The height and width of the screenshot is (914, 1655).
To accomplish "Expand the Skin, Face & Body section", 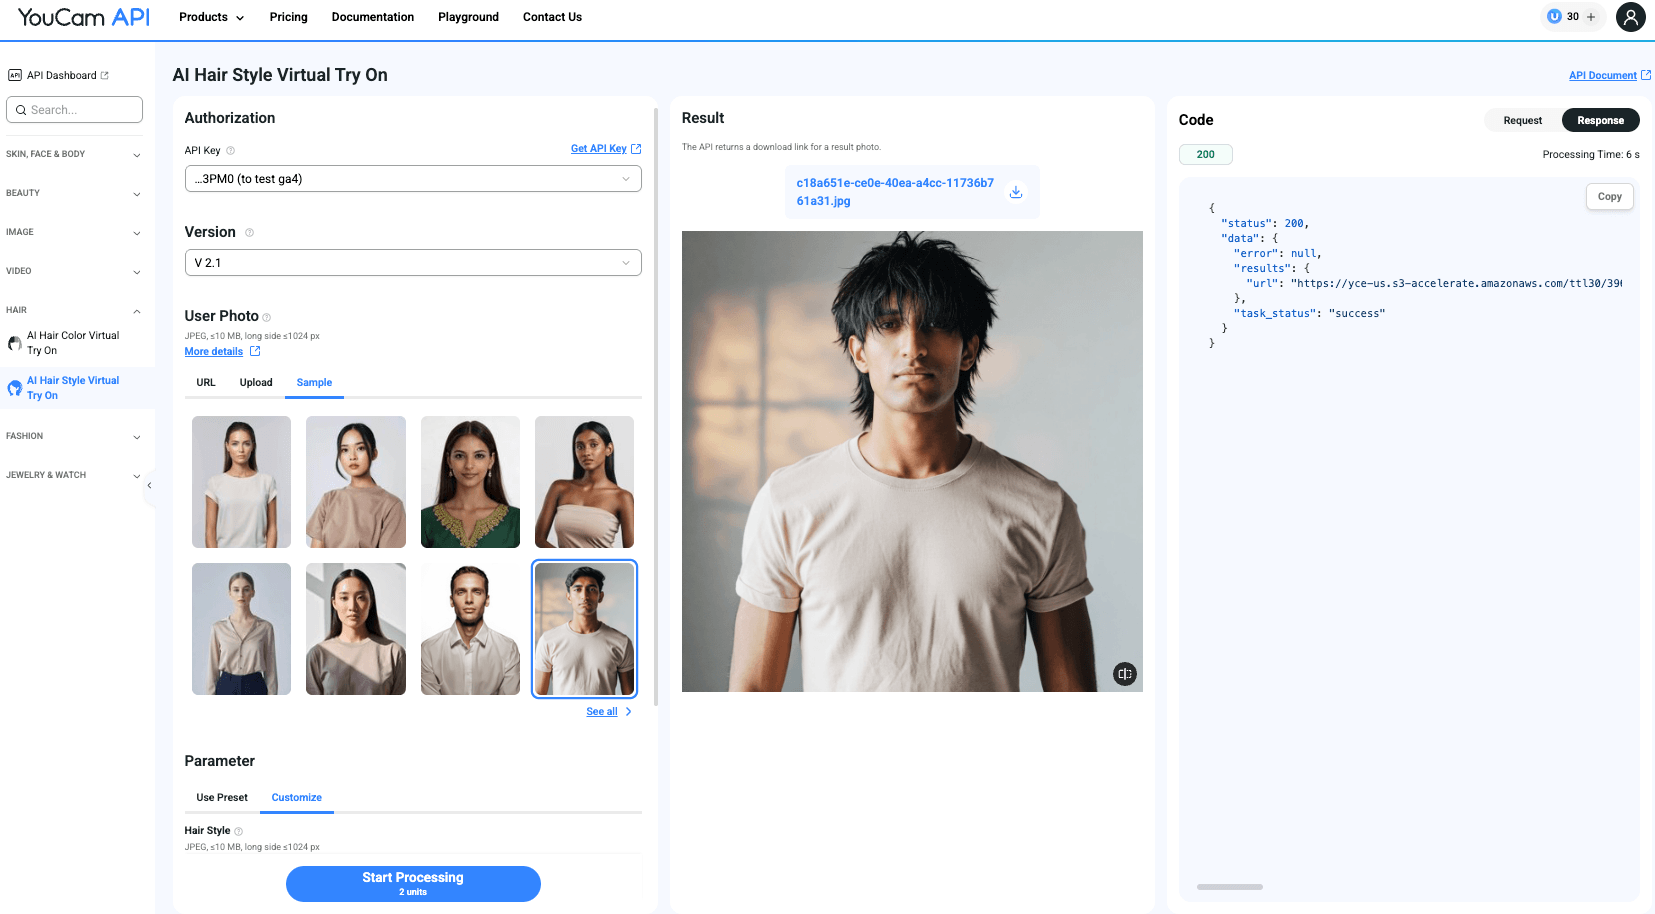I will click(x=74, y=154).
